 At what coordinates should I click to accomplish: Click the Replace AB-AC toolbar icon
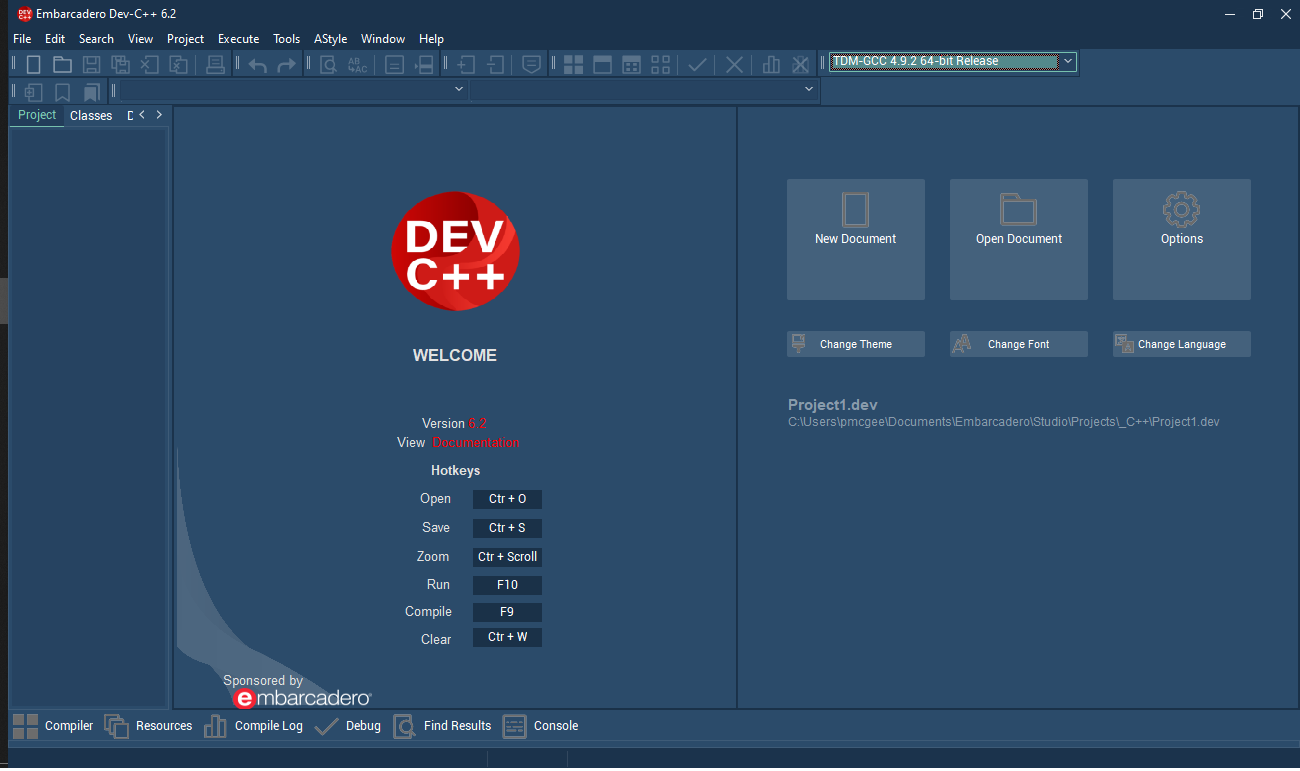[x=357, y=65]
